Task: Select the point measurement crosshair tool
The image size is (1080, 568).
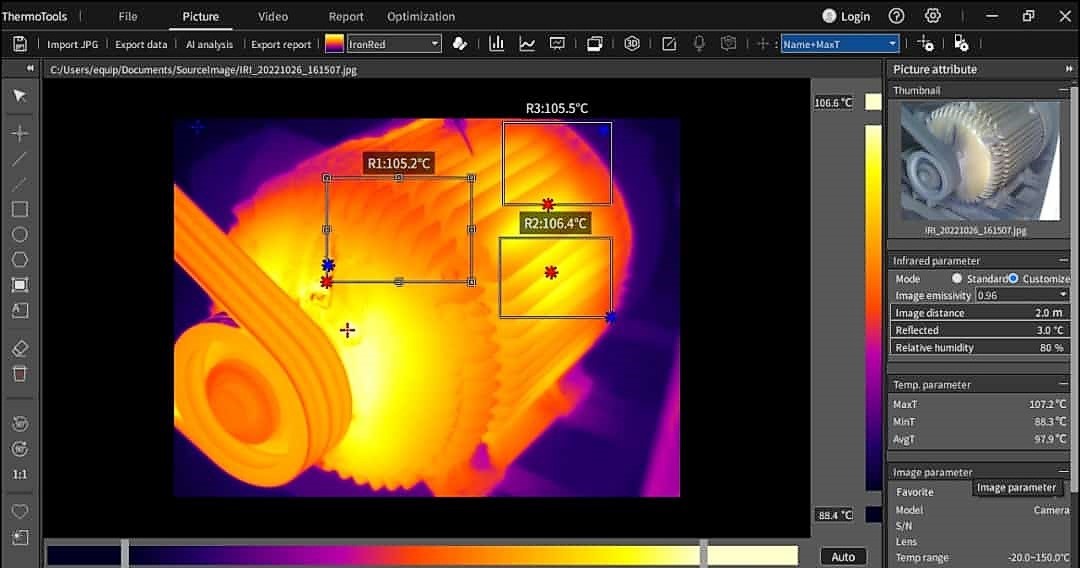Action: 19,133
